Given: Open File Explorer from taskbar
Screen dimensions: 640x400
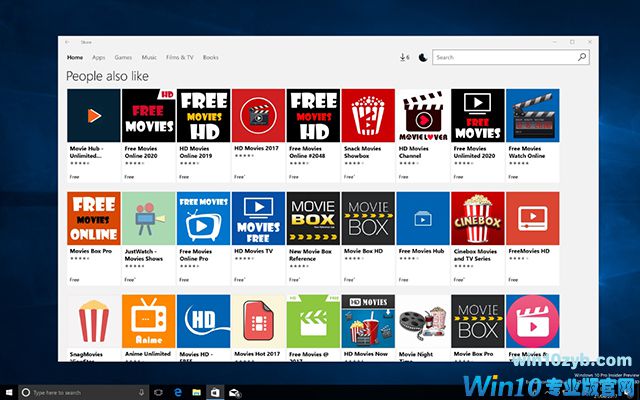Looking at the screenshot, I should pyautogui.click(x=196, y=392).
